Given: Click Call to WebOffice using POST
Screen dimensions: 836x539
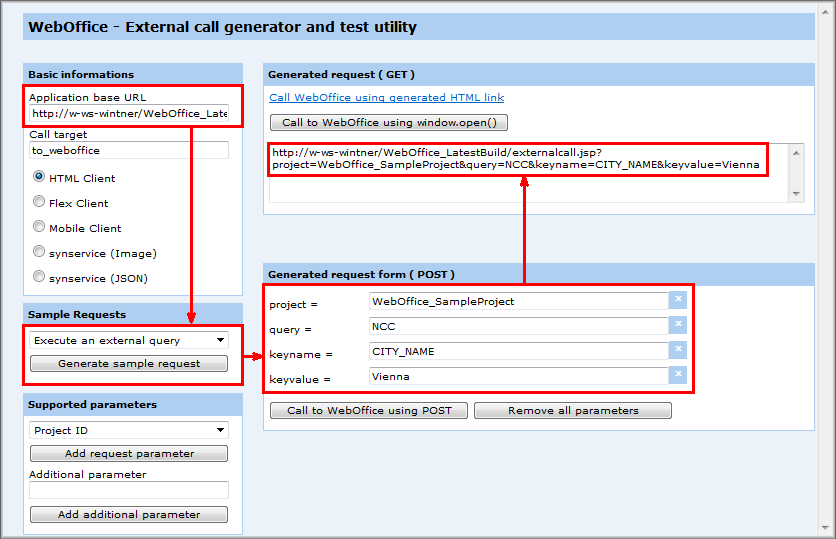Looking at the screenshot, I should pyautogui.click(x=369, y=411).
